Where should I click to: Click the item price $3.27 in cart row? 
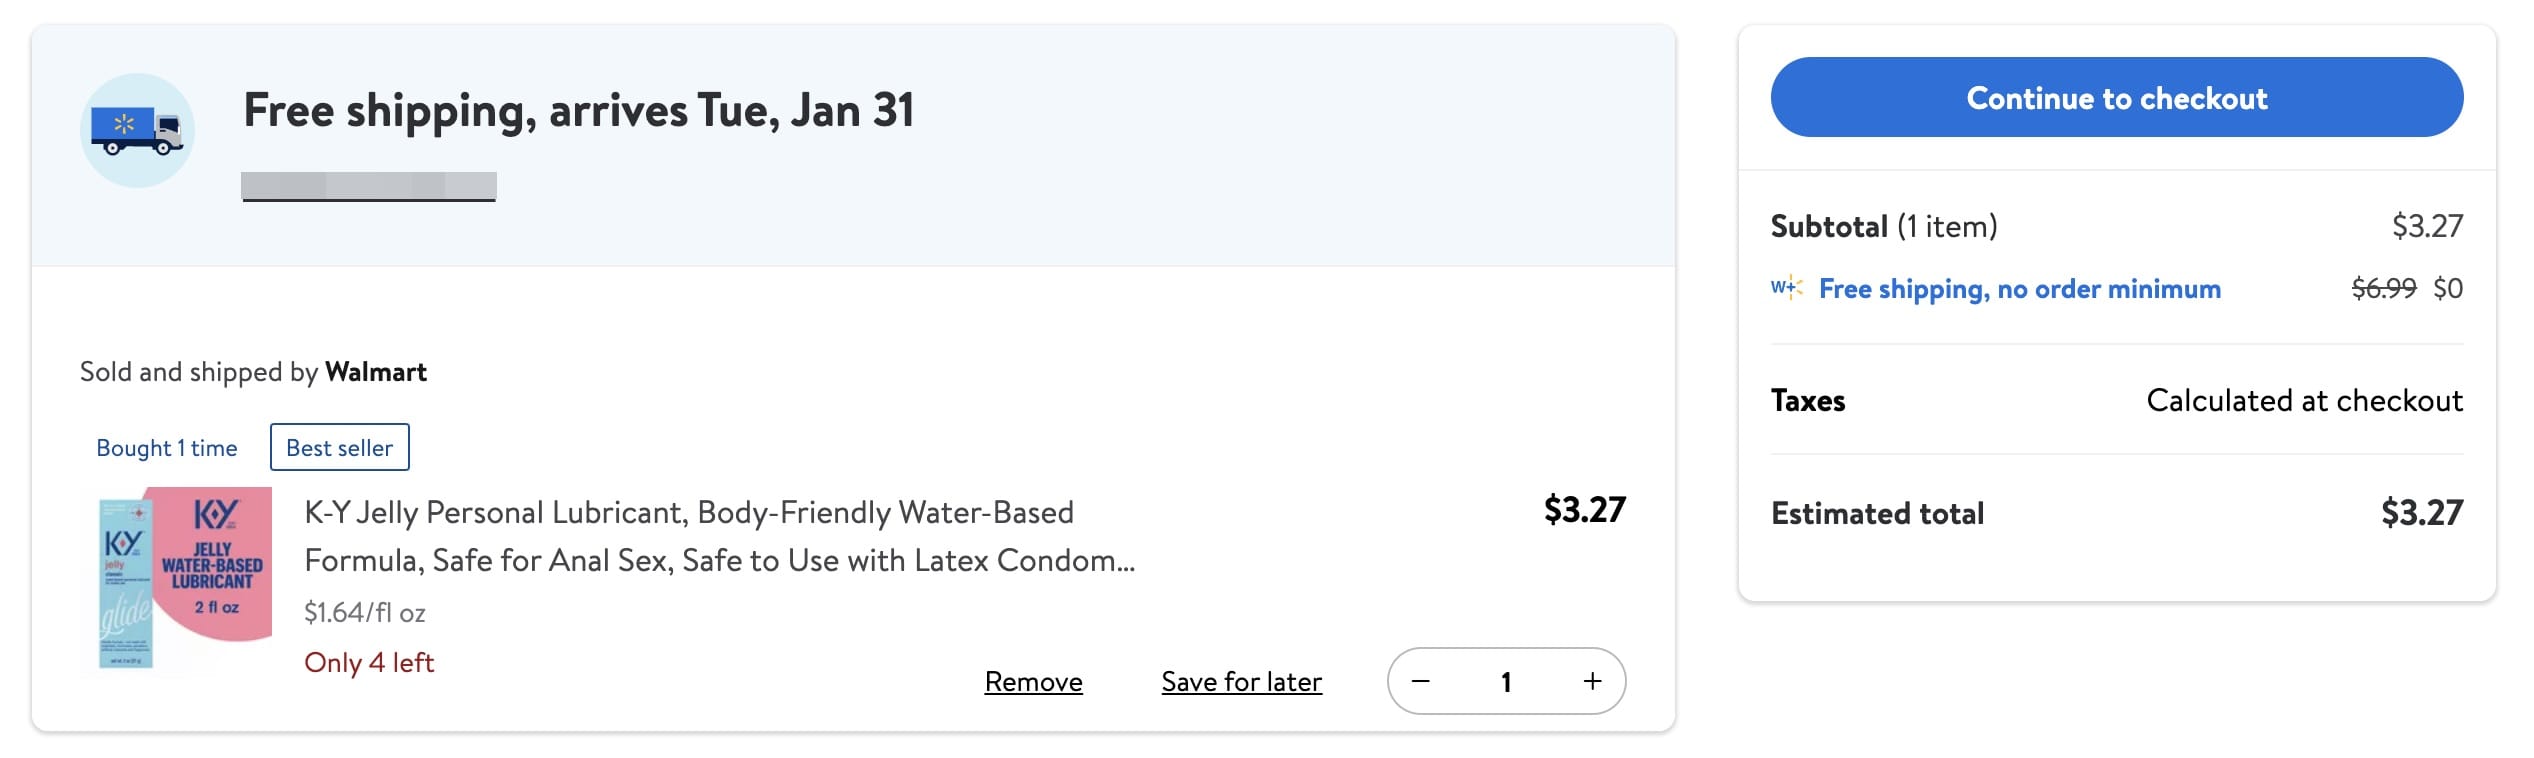1584,510
